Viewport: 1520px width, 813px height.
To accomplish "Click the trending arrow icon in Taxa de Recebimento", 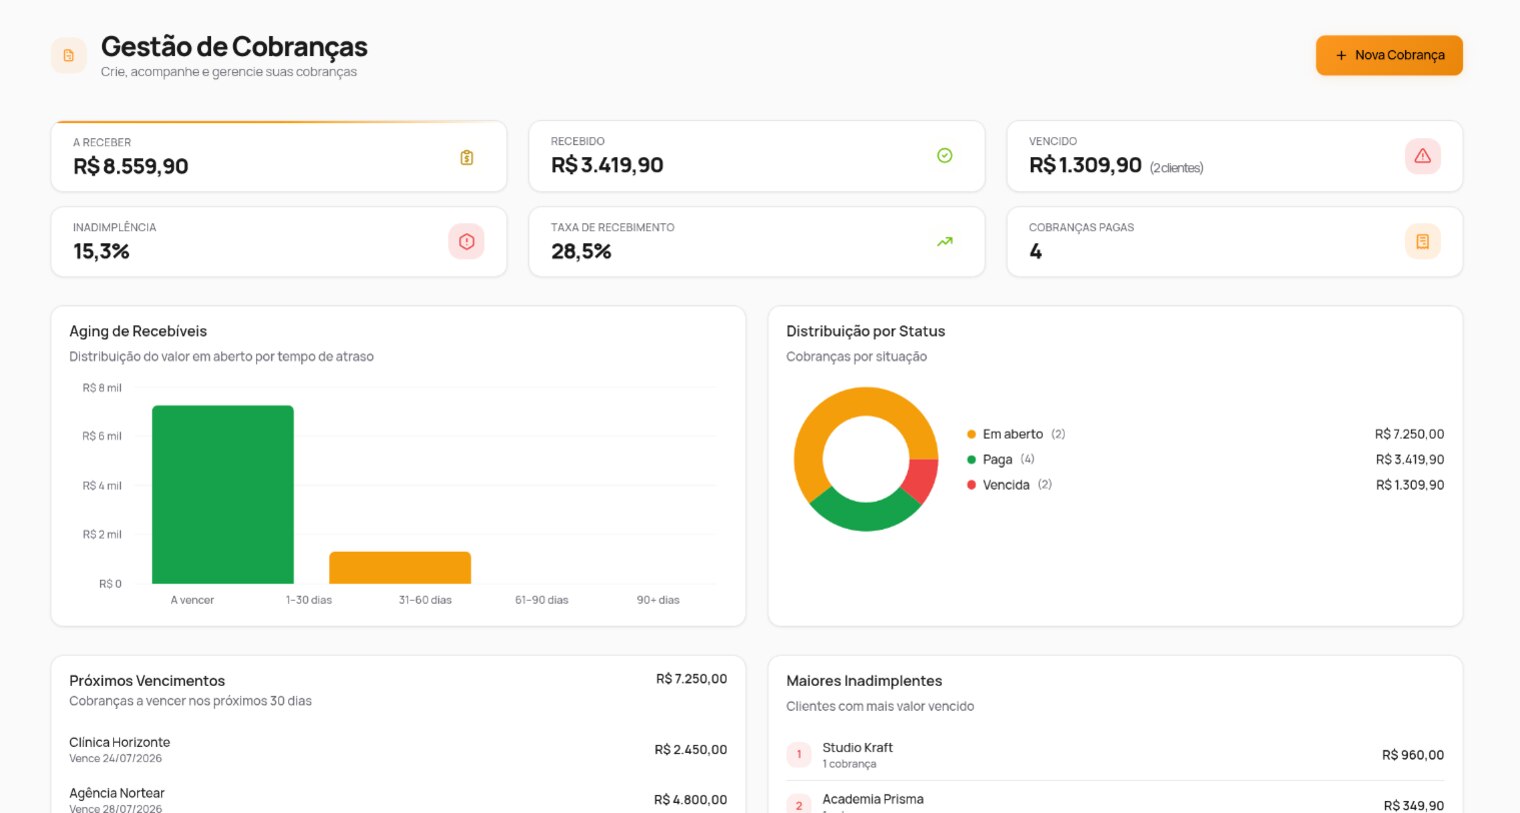I will coord(945,241).
